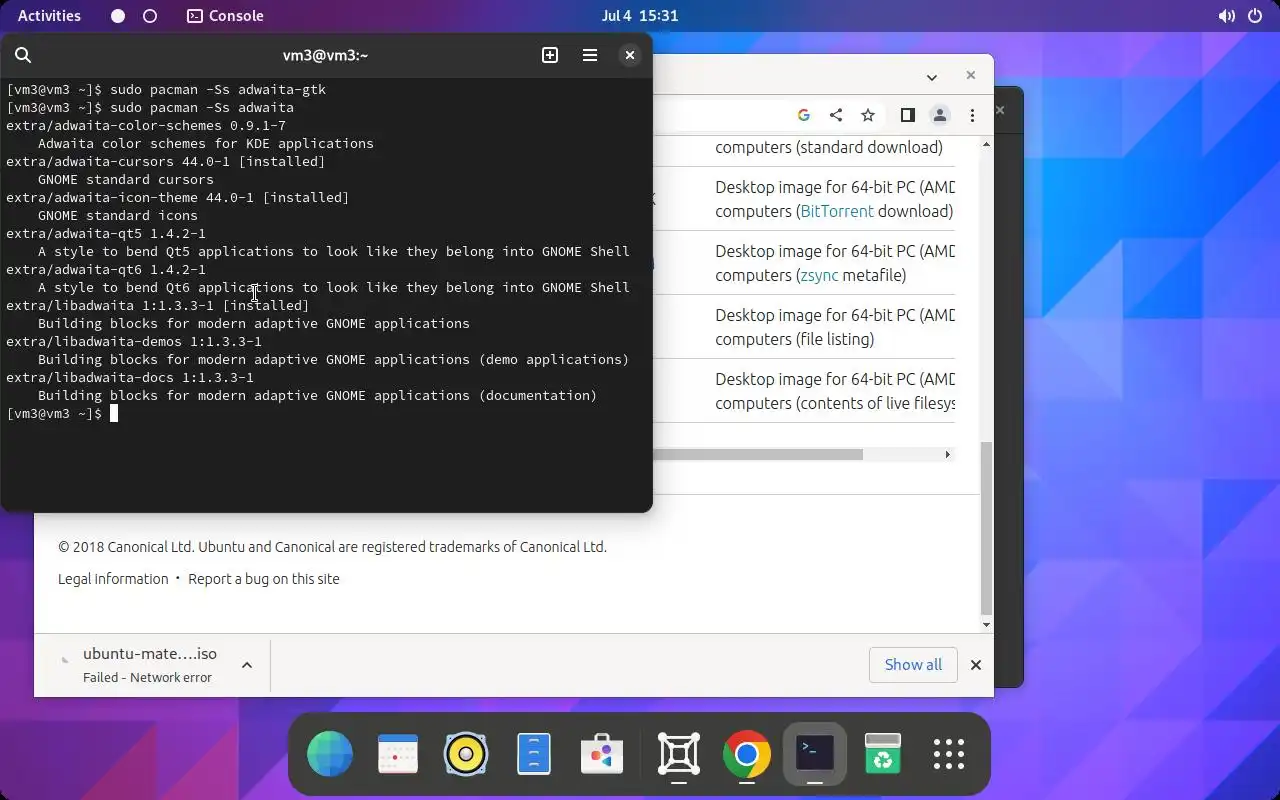Open Software store from the dock
This screenshot has width=1280, height=800.
[602, 754]
